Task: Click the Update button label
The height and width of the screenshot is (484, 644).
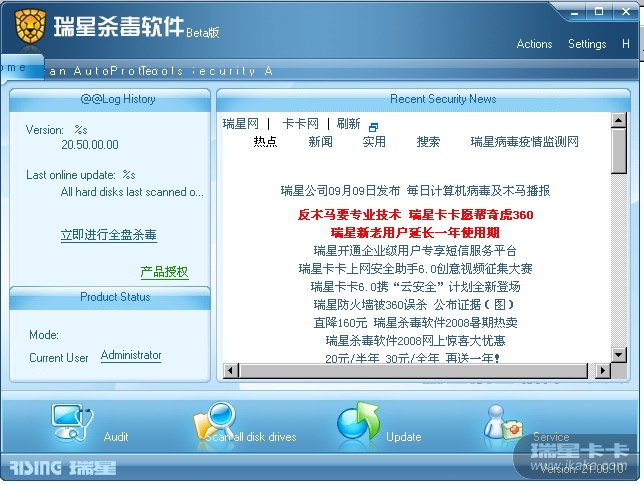Action: click(404, 437)
